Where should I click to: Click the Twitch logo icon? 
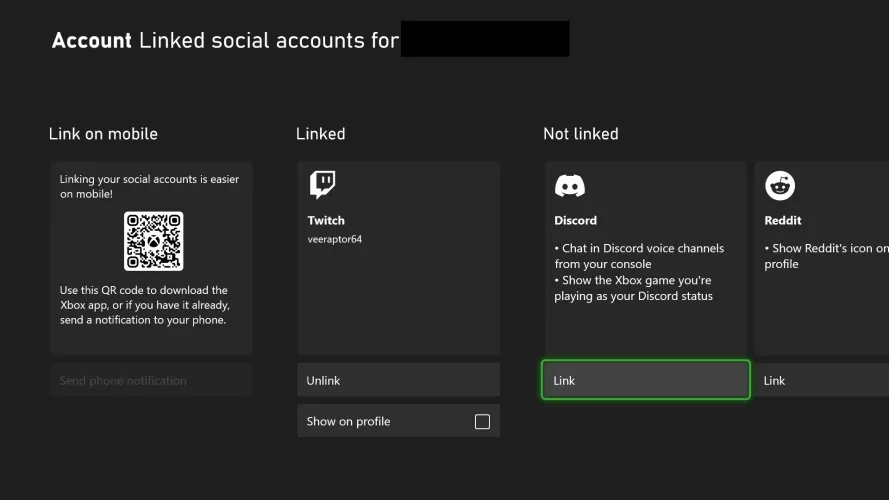[x=322, y=185]
